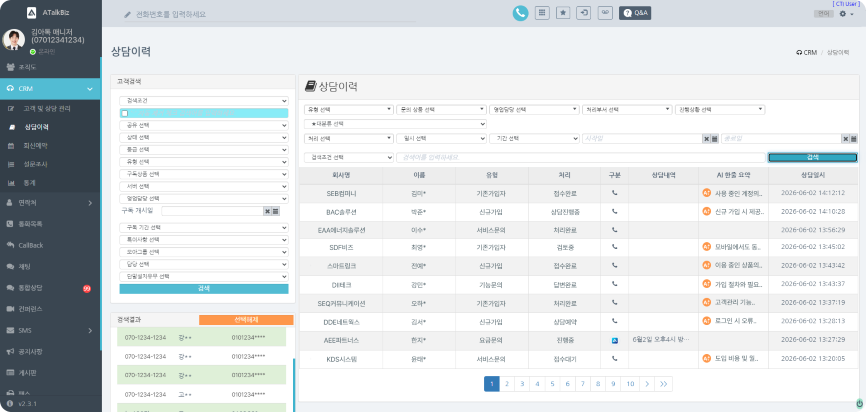Open the ★대분류 선택 dropdown
Image resolution: width=866 pixels, height=412 pixels.
pyautogui.click(x=395, y=124)
